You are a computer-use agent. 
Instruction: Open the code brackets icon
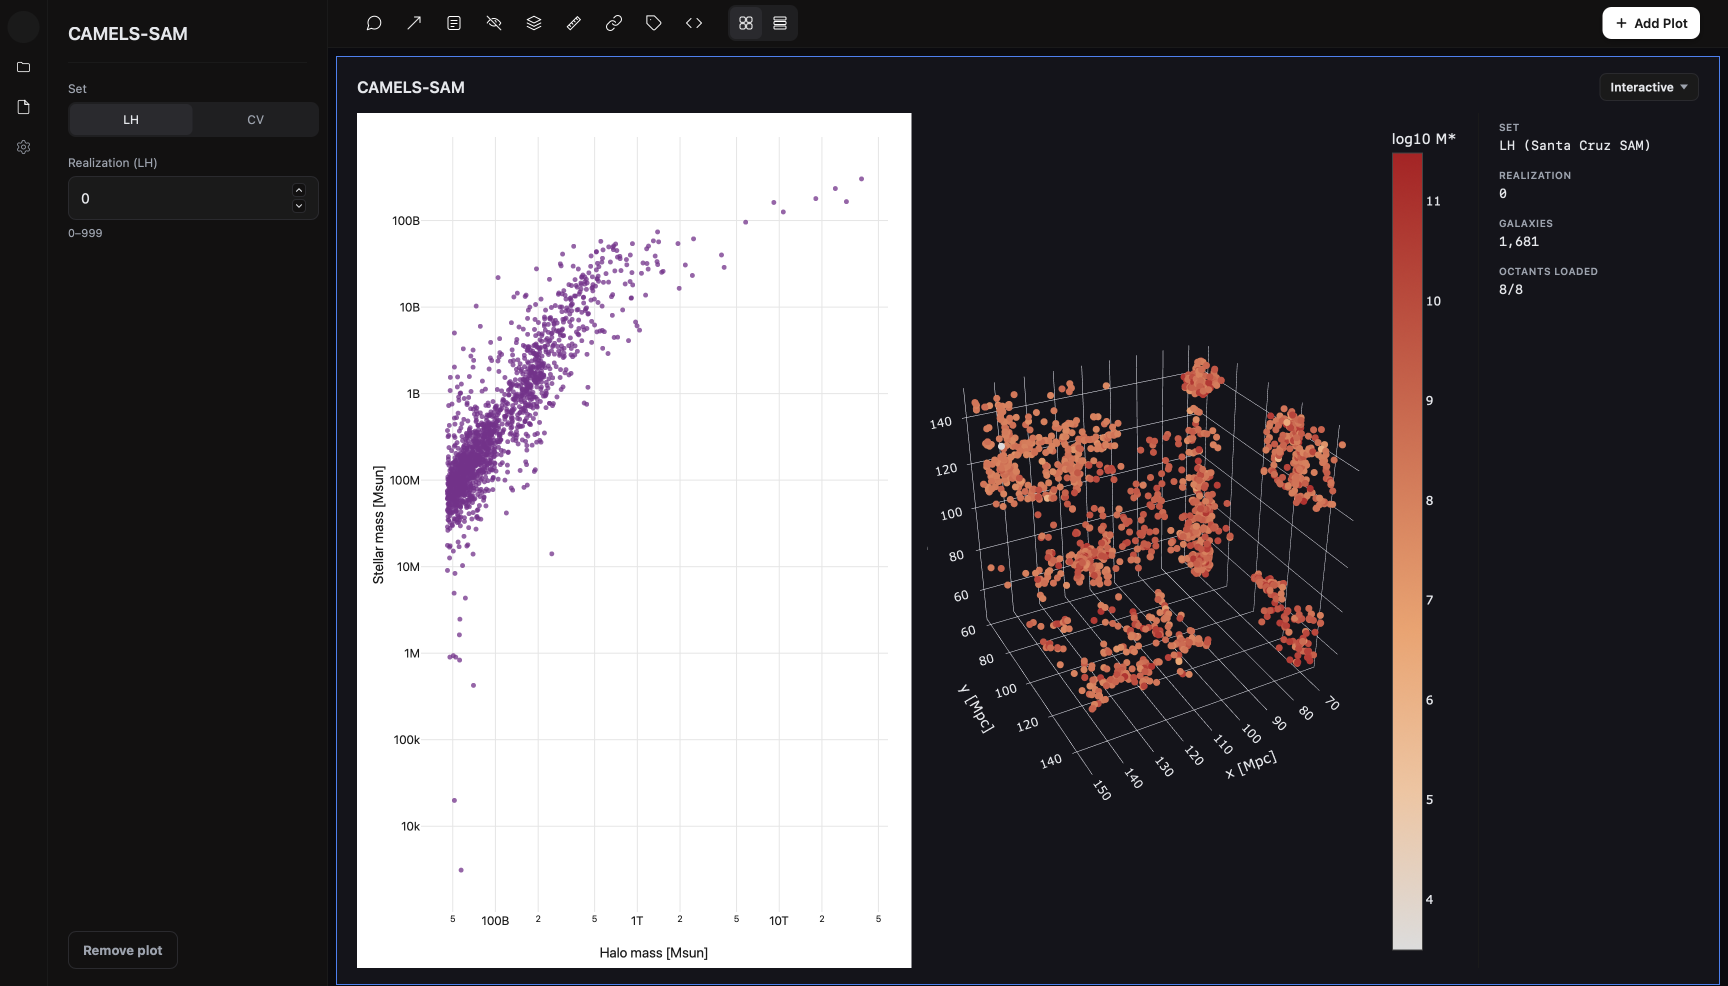coord(694,23)
